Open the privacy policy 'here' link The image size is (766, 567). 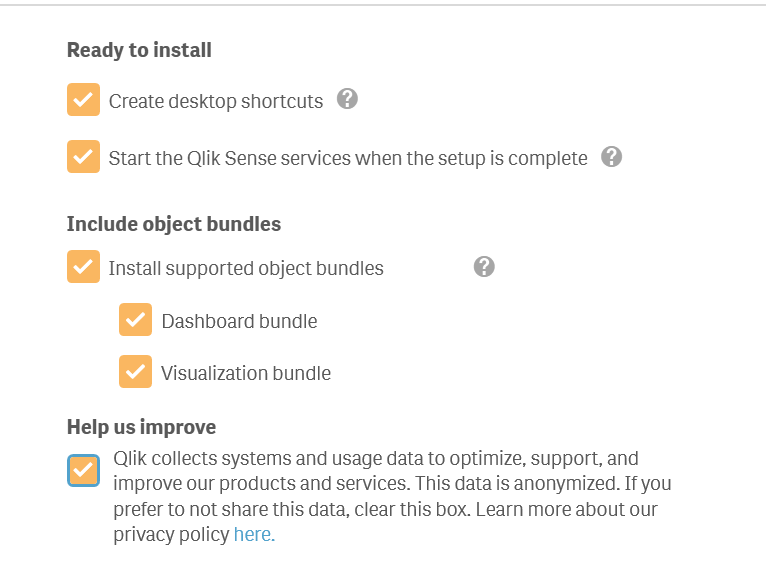click(x=254, y=535)
